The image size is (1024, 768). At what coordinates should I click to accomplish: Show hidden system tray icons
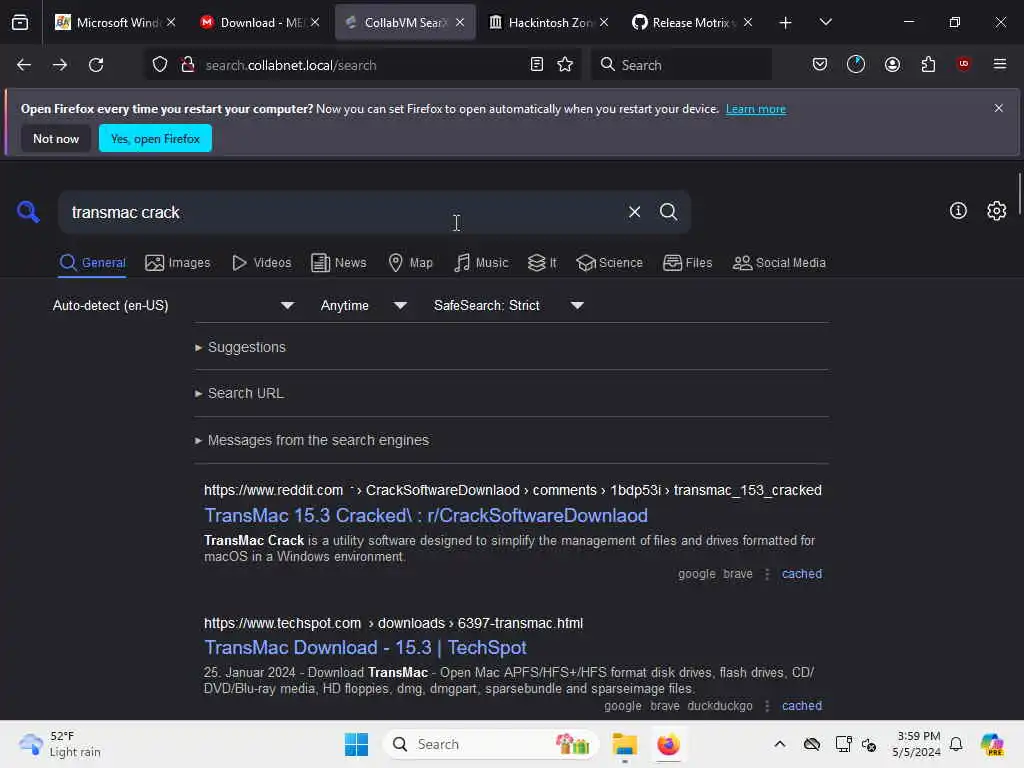[x=779, y=744]
